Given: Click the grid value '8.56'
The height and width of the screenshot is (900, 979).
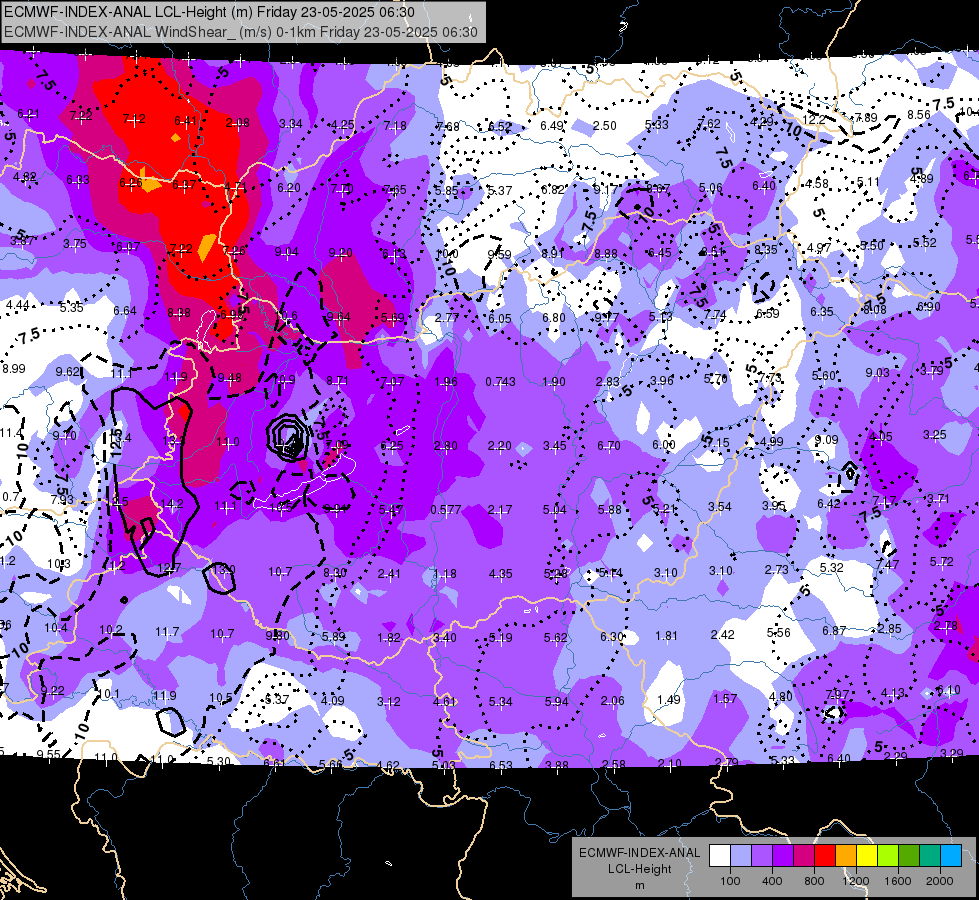Looking at the screenshot, I should point(919,114).
